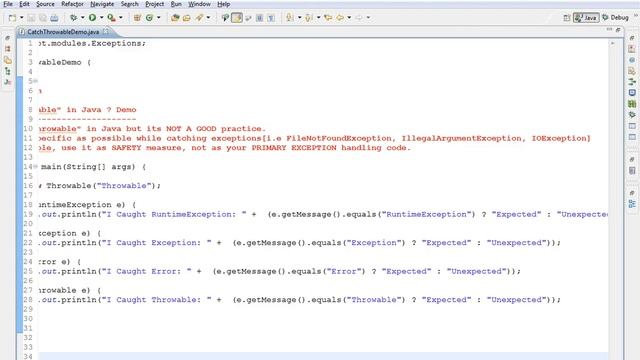Select the CatchThrowableDemo.java editor tab
This screenshot has height=360, width=640.
(63, 31)
